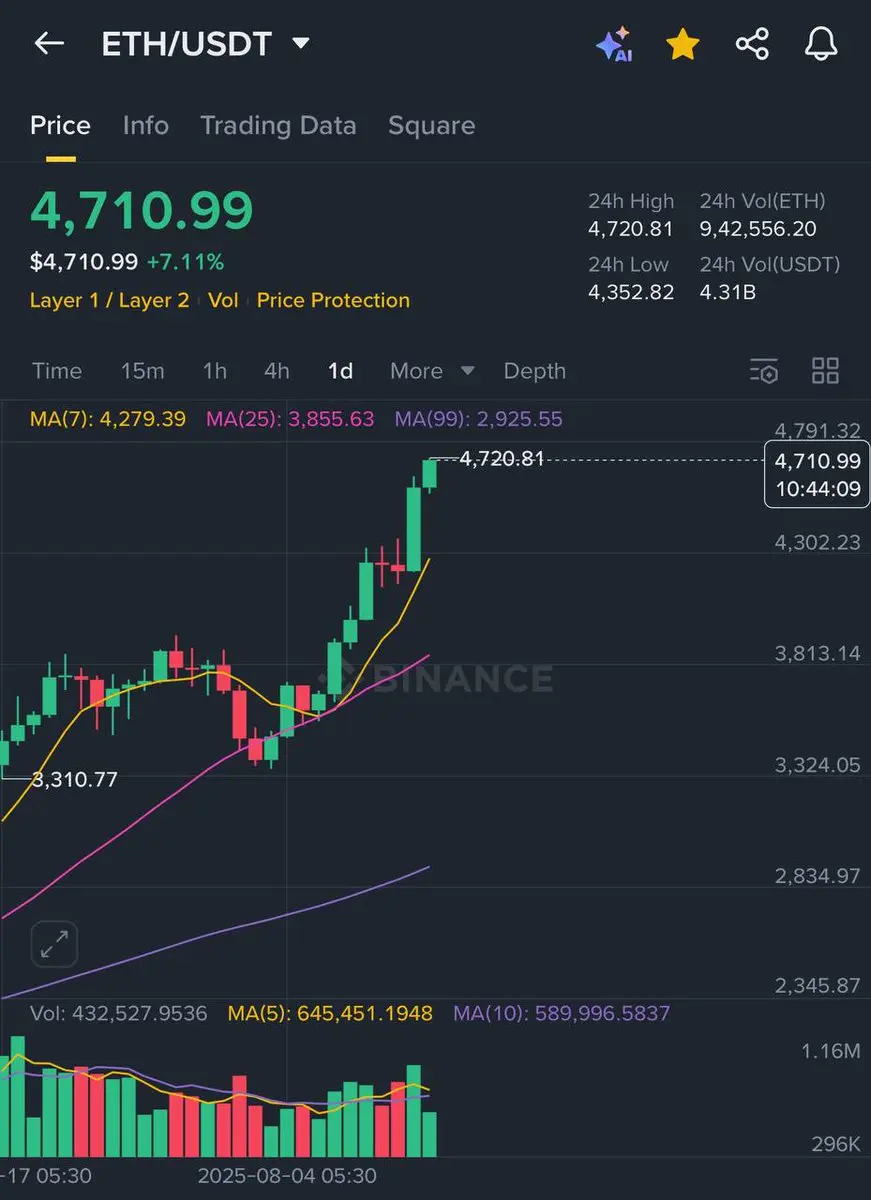Open the Depth chart view
The image size is (871, 1200).
click(x=534, y=371)
